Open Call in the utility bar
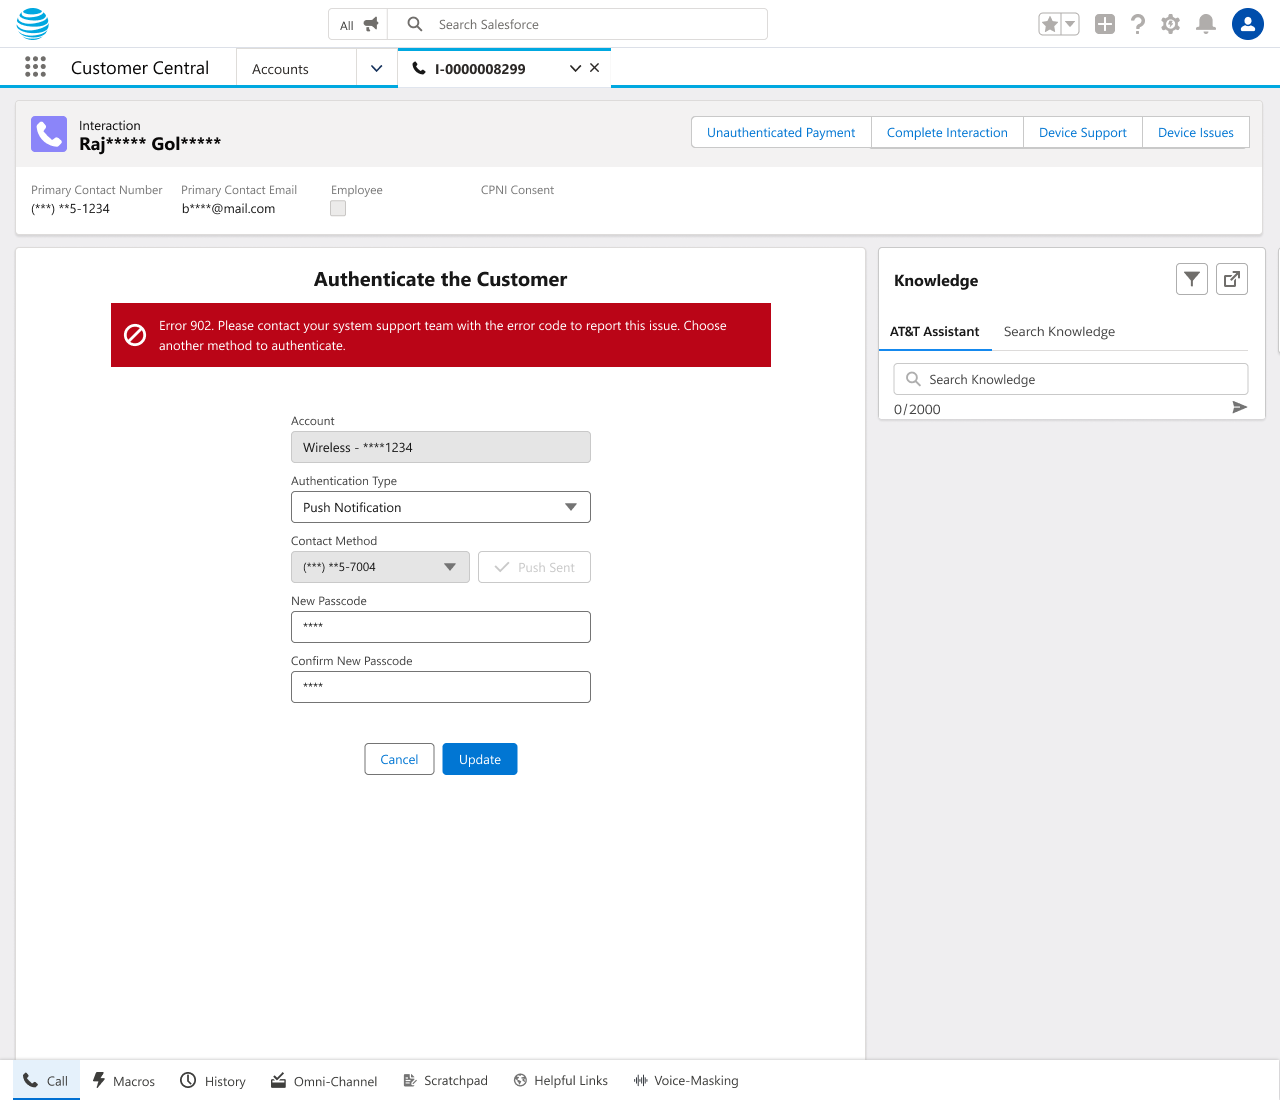The width and height of the screenshot is (1280, 1100). [x=46, y=1080]
